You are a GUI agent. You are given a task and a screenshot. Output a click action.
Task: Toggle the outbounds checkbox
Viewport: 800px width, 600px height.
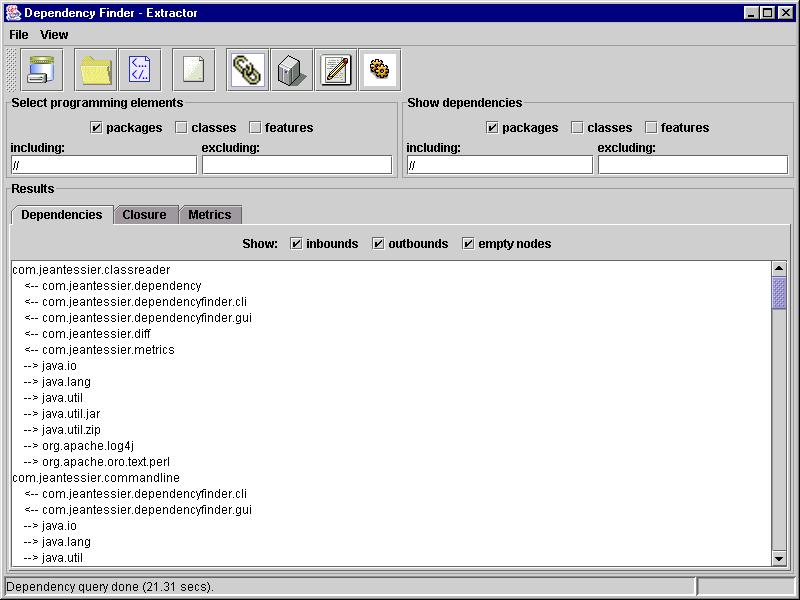pyautogui.click(x=378, y=244)
